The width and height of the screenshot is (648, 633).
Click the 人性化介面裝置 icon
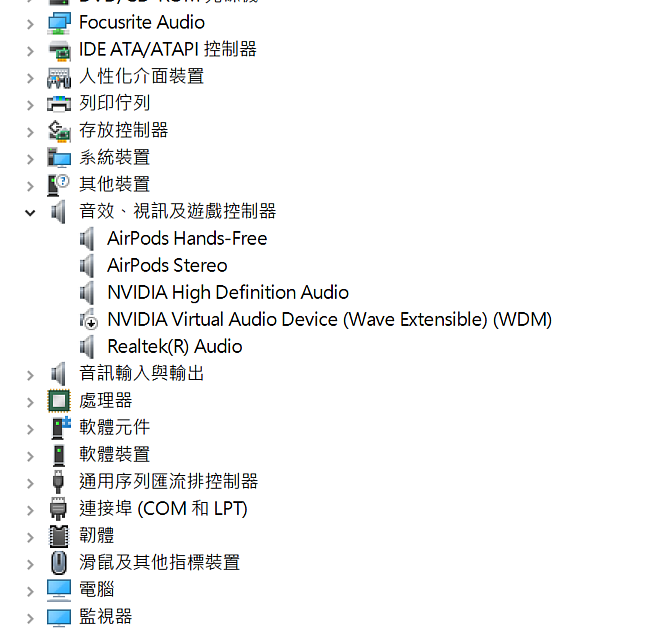pos(59,78)
